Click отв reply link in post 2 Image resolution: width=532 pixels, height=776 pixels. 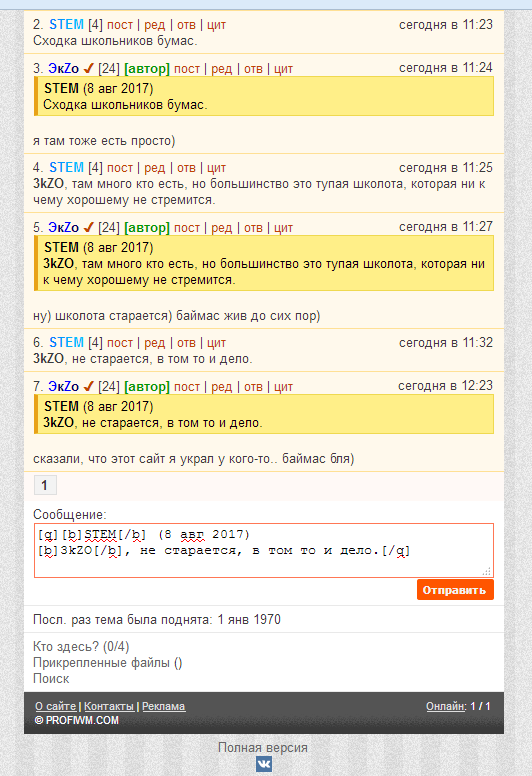187,25
